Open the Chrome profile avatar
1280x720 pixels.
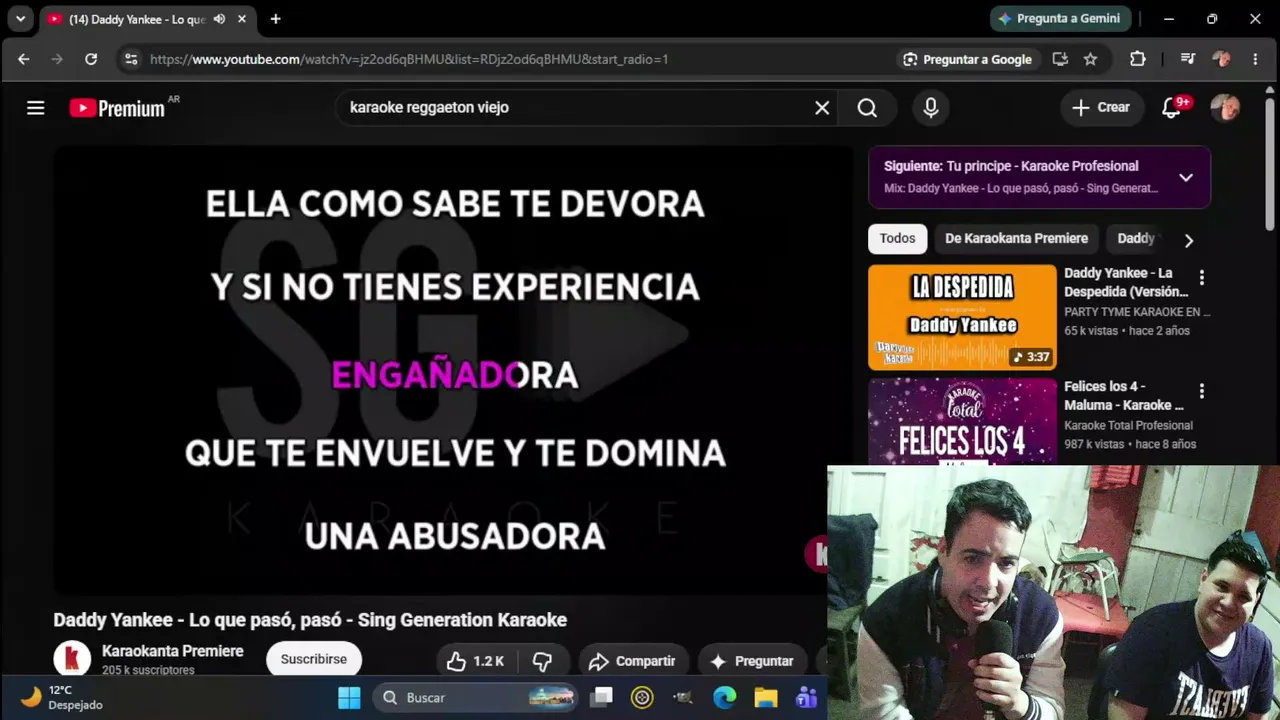(x=1221, y=59)
